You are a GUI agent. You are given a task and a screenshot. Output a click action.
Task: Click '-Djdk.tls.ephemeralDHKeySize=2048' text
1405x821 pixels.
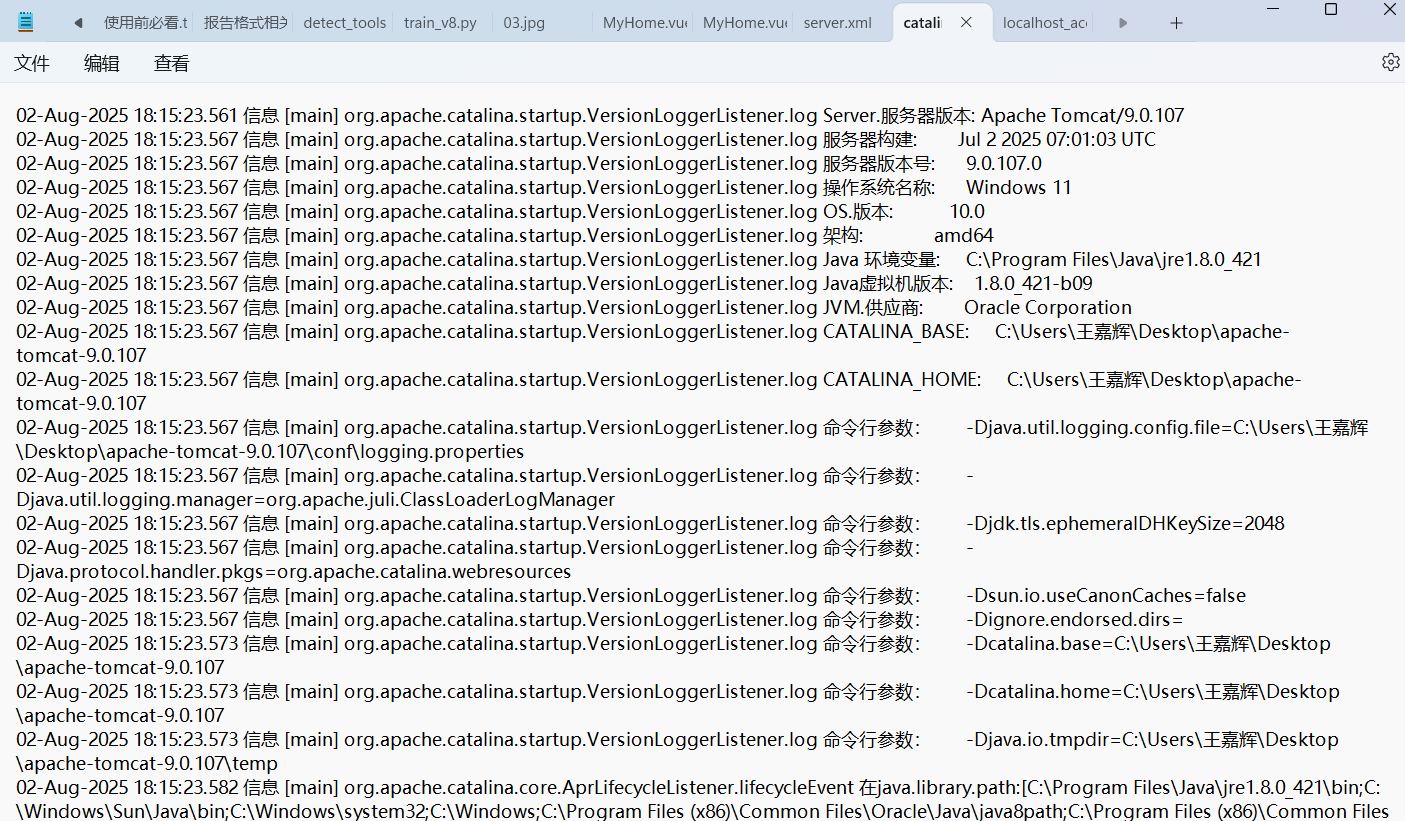pyautogui.click(x=1125, y=523)
